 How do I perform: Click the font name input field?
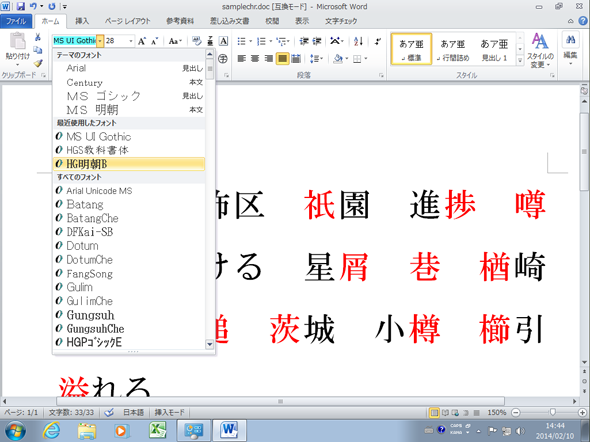pyautogui.click(x=75, y=41)
